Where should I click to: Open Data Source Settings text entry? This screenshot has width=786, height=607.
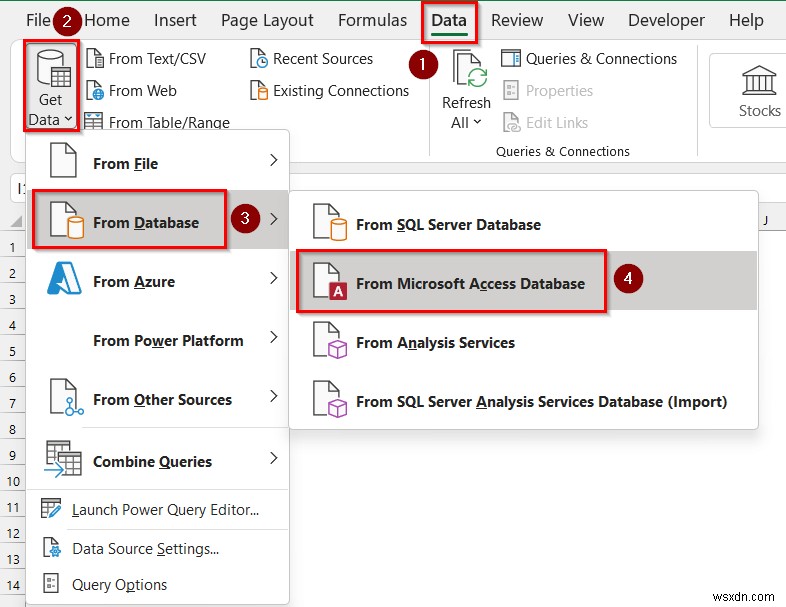coord(145,549)
